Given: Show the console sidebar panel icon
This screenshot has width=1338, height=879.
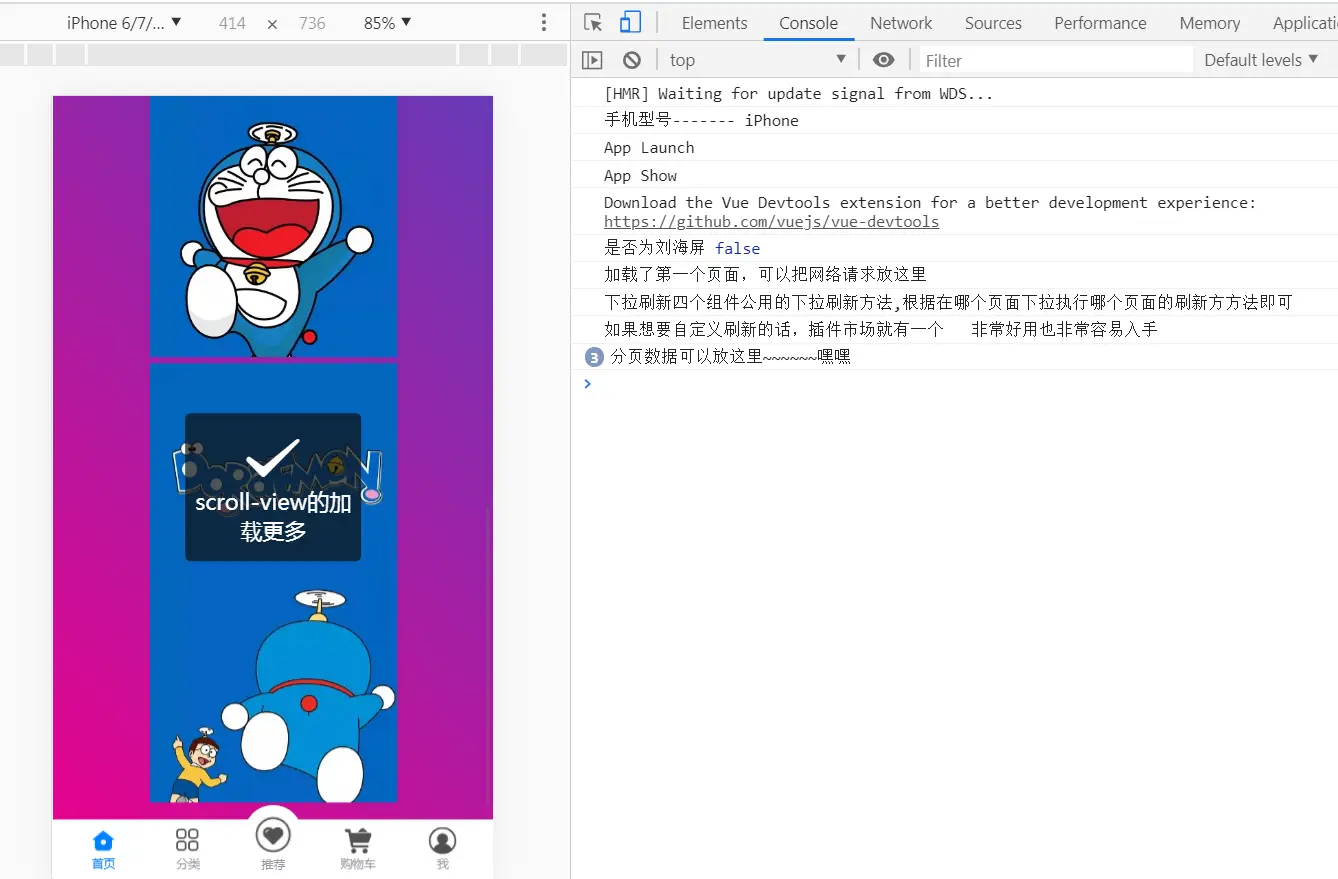Looking at the screenshot, I should point(593,60).
